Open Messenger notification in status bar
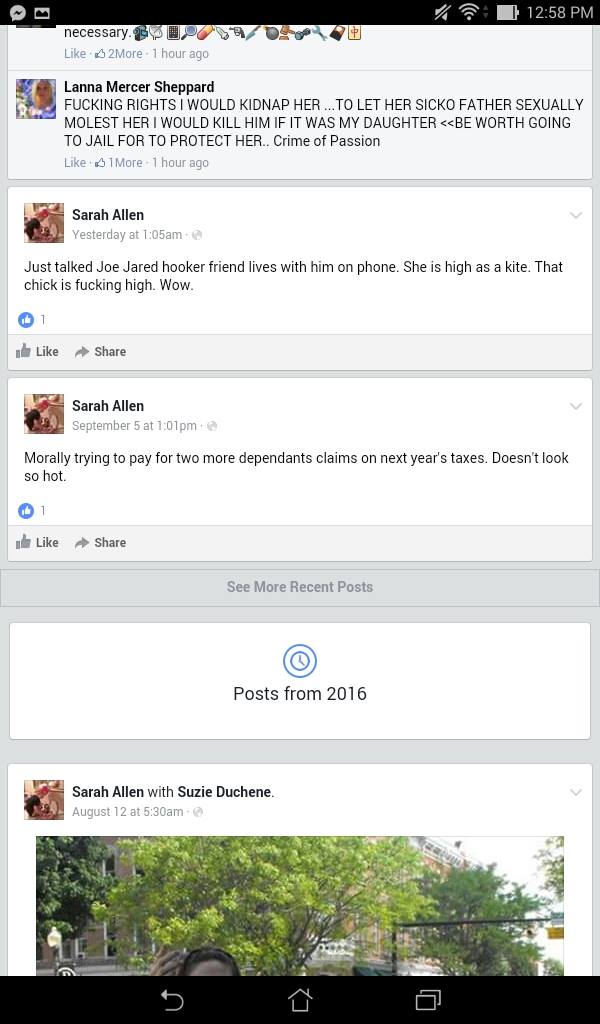600x1024 pixels. pos(18,12)
